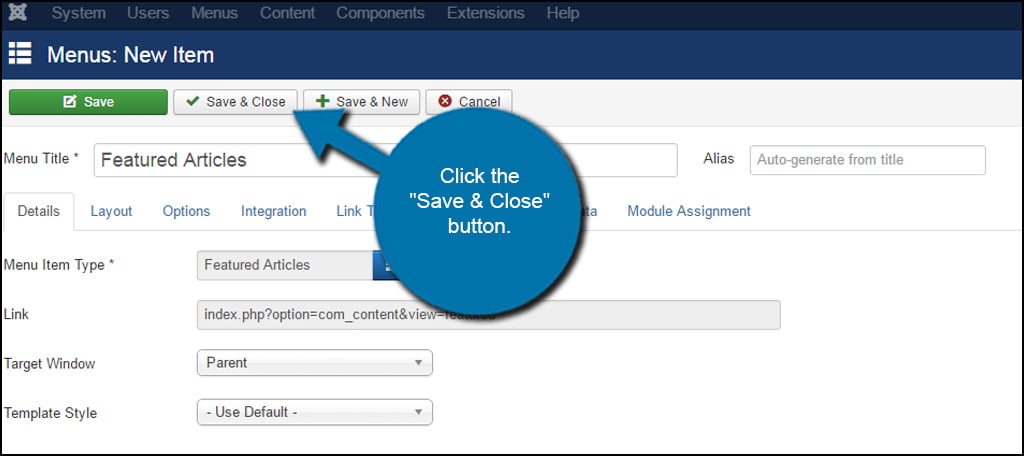Viewport: 1024px width, 456px height.
Task: Click the green Save button
Action: tap(88, 102)
